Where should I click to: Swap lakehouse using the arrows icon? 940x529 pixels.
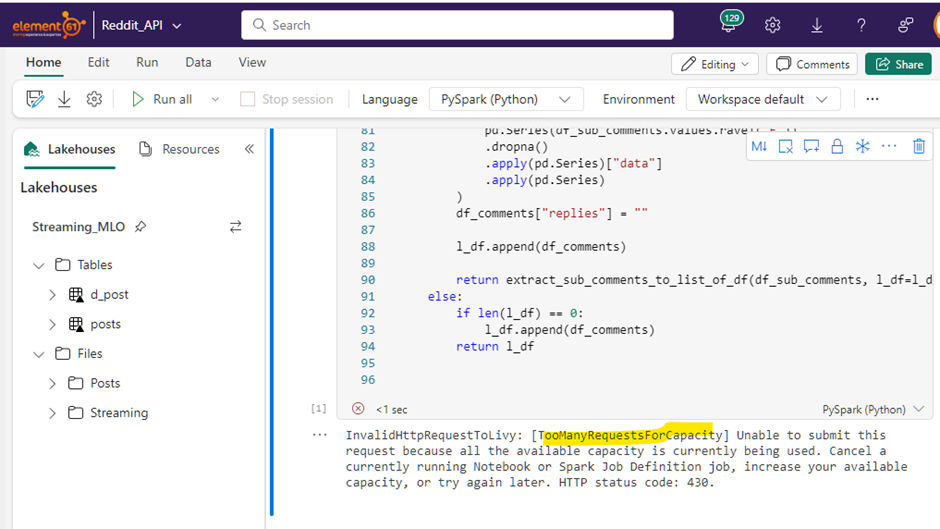(x=235, y=227)
